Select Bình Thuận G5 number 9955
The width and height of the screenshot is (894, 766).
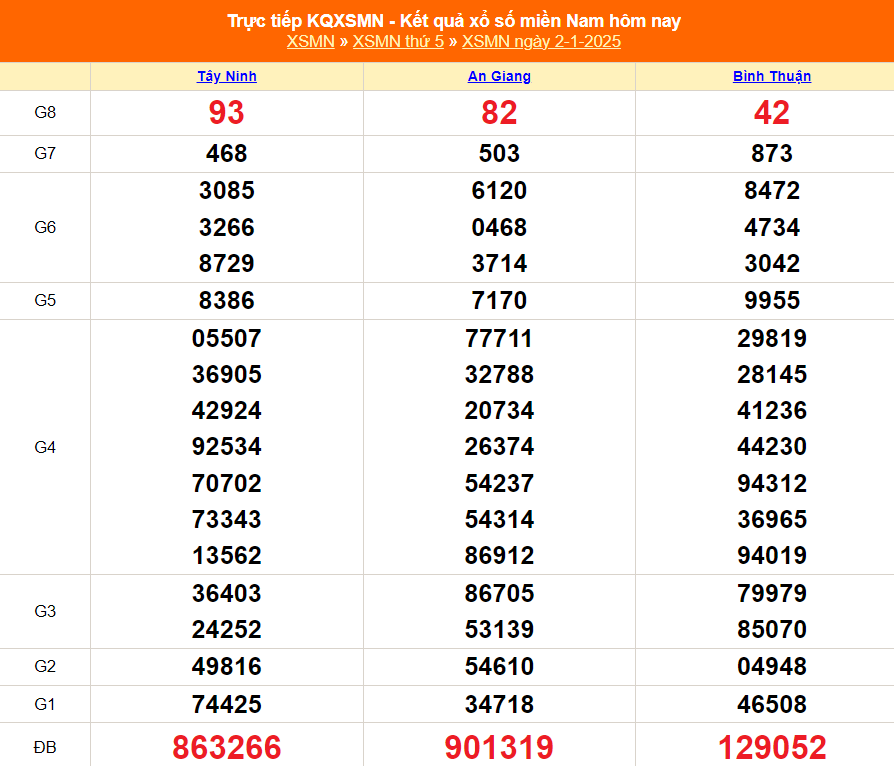771,301
